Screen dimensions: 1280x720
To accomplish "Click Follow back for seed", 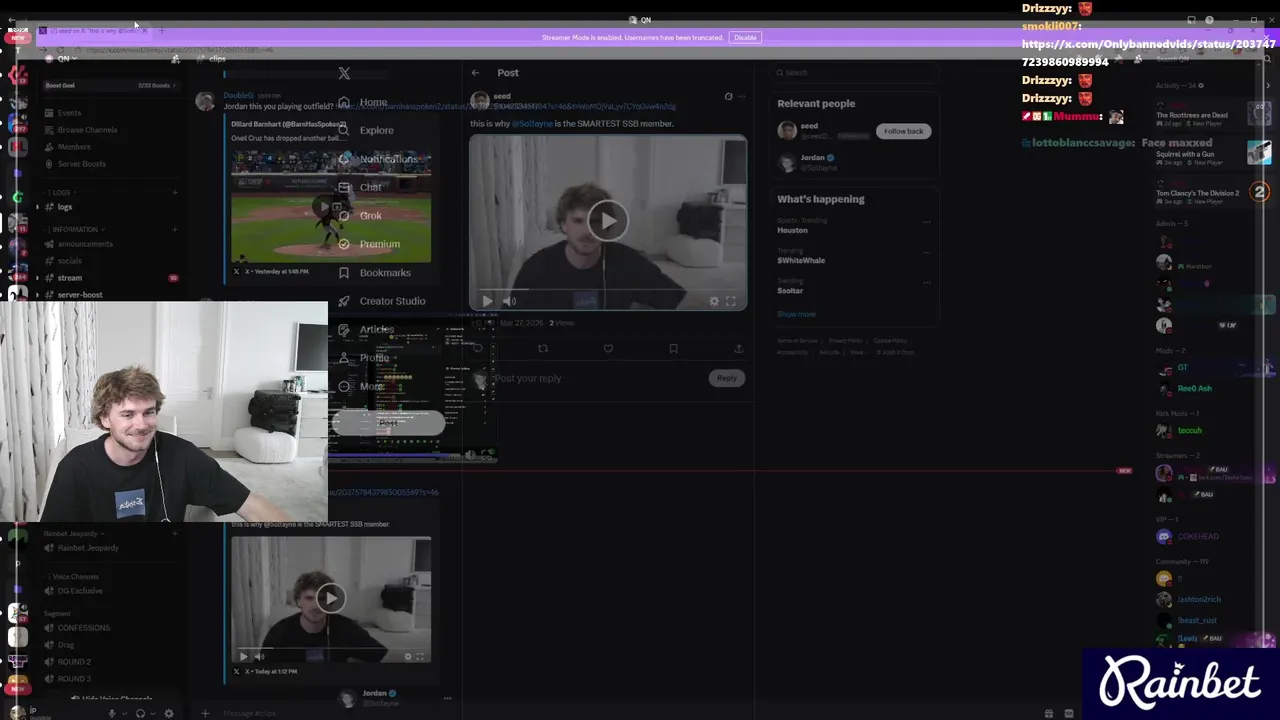I will click(x=903, y=131).
